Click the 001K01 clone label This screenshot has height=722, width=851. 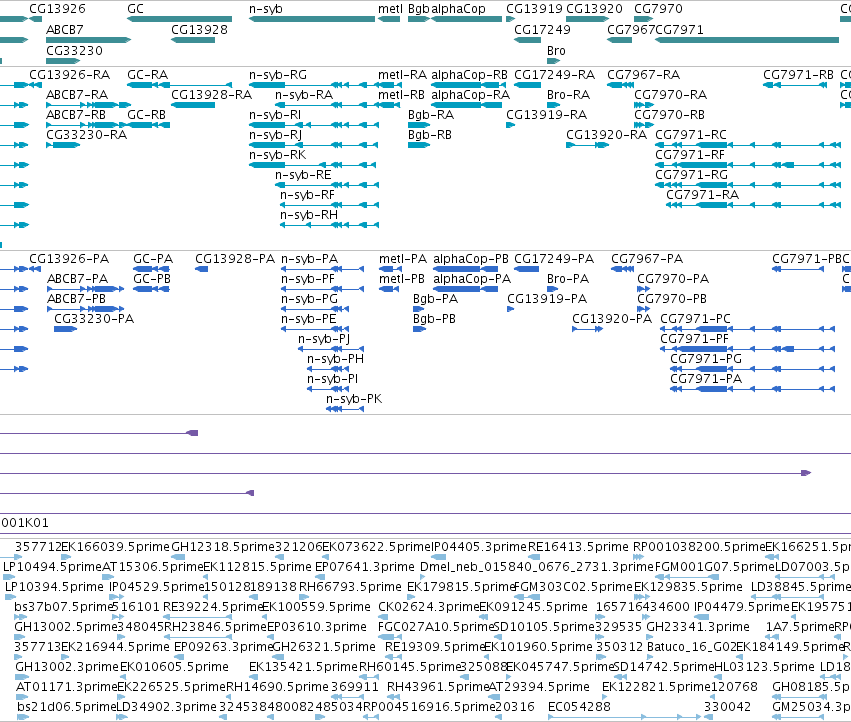[25, 523]
